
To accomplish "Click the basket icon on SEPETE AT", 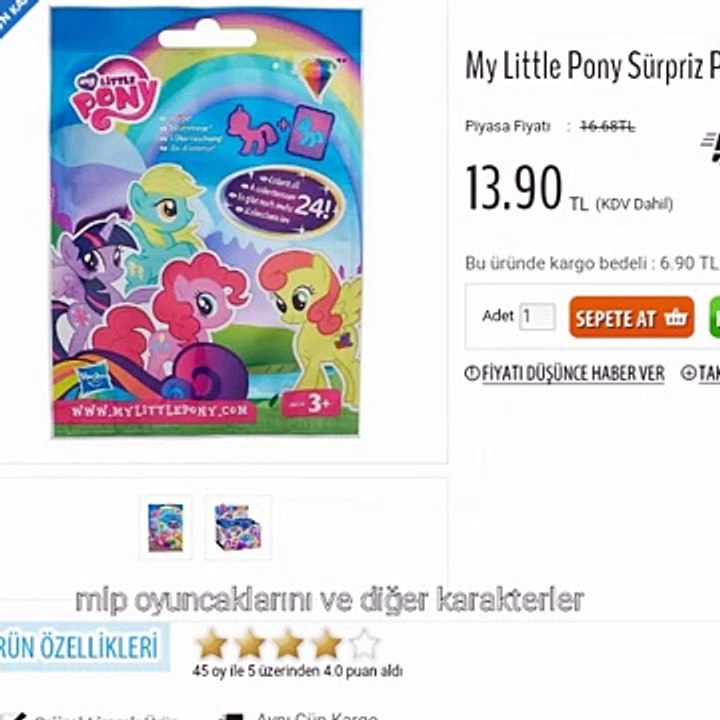I will [675, 317].
